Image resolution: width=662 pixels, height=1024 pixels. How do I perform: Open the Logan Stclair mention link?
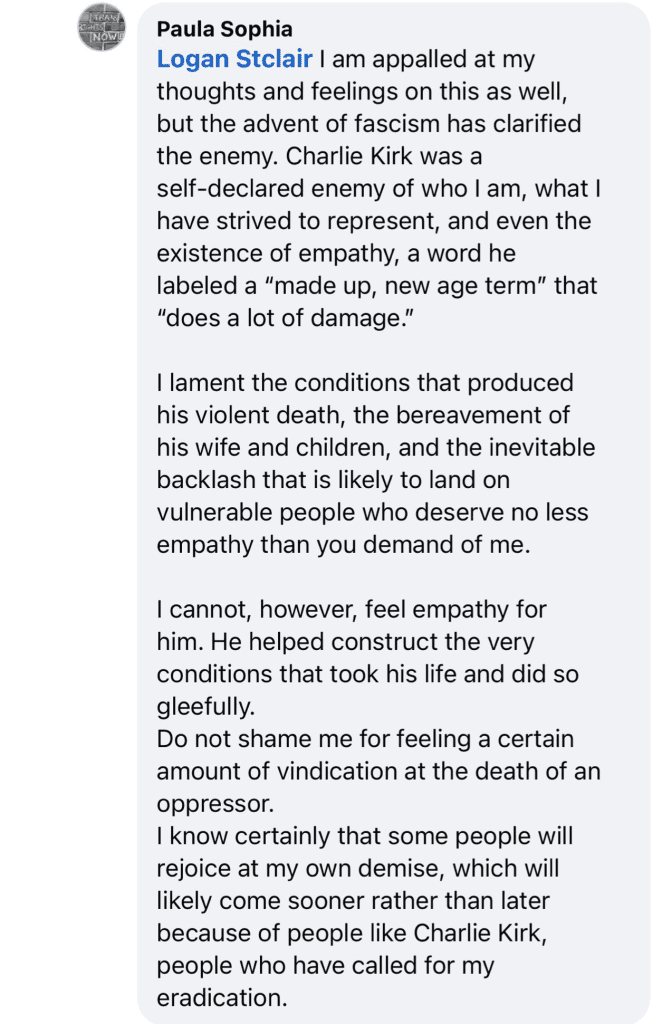[x=234, y=59]
